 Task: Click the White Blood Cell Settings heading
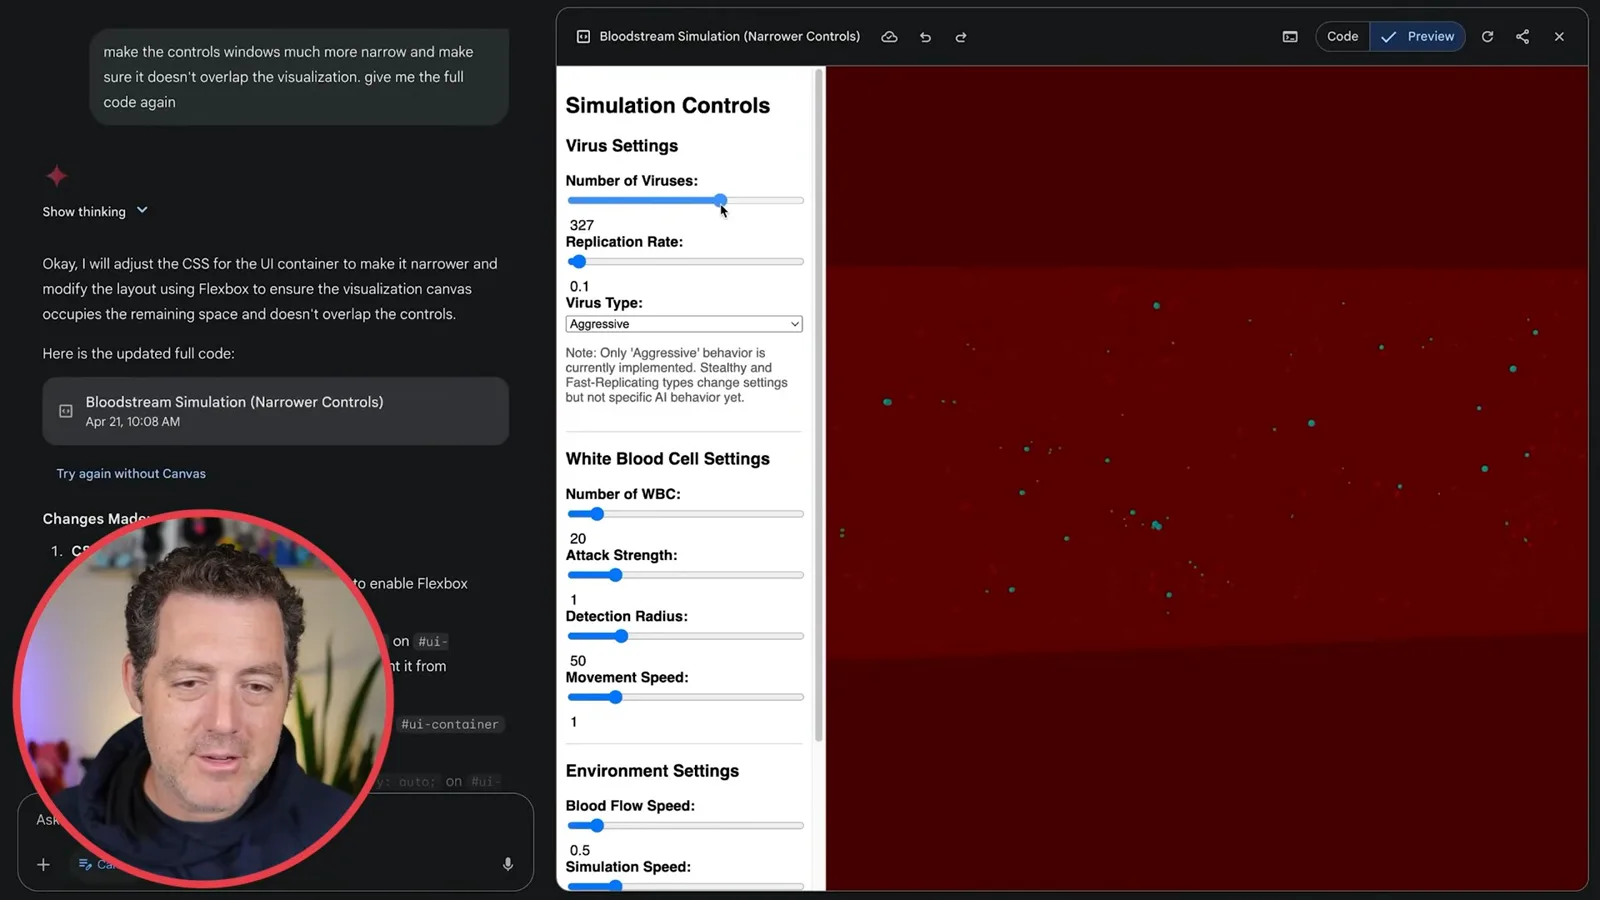pyautogui.click(x=668, y=459)
